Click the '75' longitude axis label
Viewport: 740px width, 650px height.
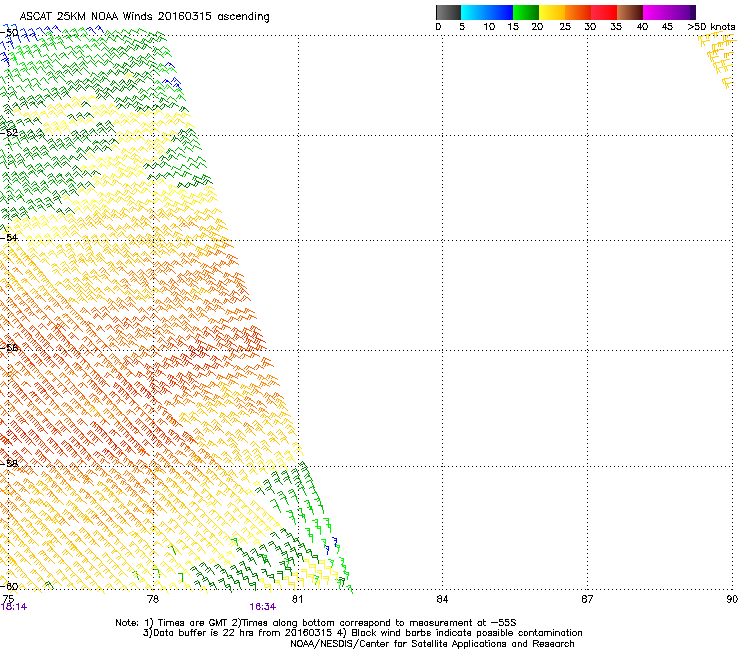click(x=8, y=599)
